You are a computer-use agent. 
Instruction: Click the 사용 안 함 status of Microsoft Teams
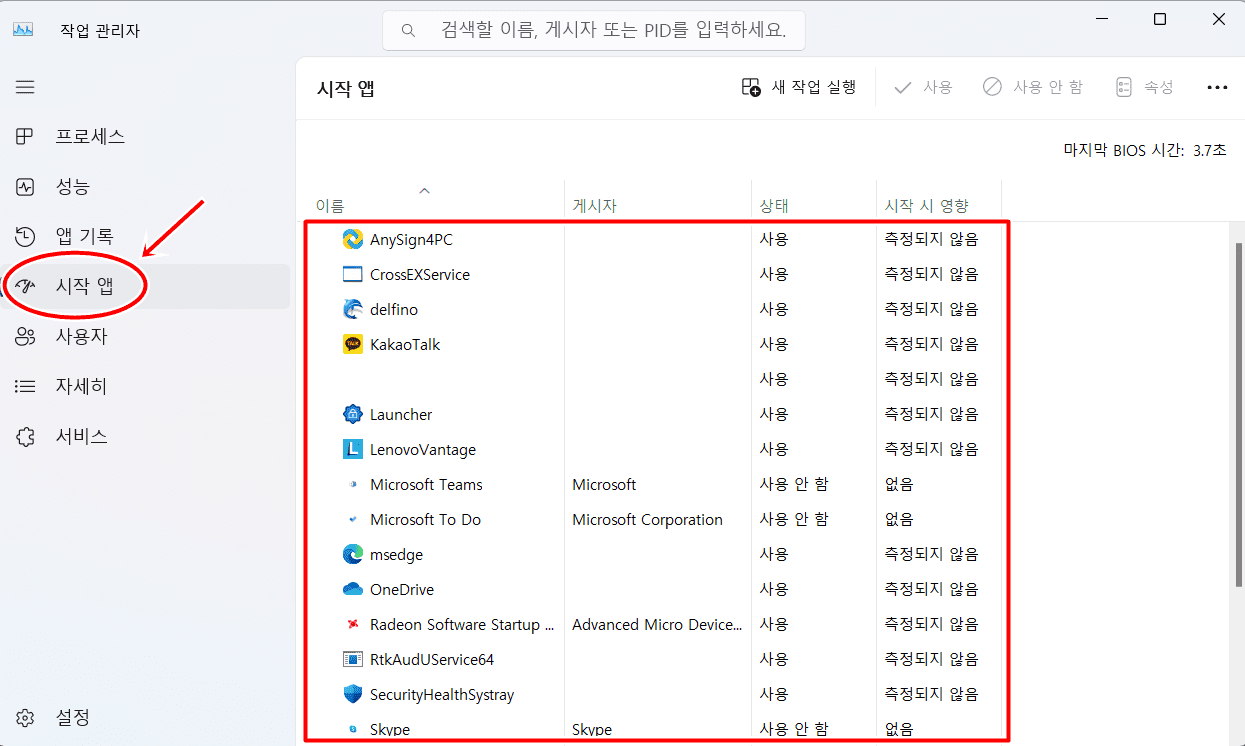[793, 484]
